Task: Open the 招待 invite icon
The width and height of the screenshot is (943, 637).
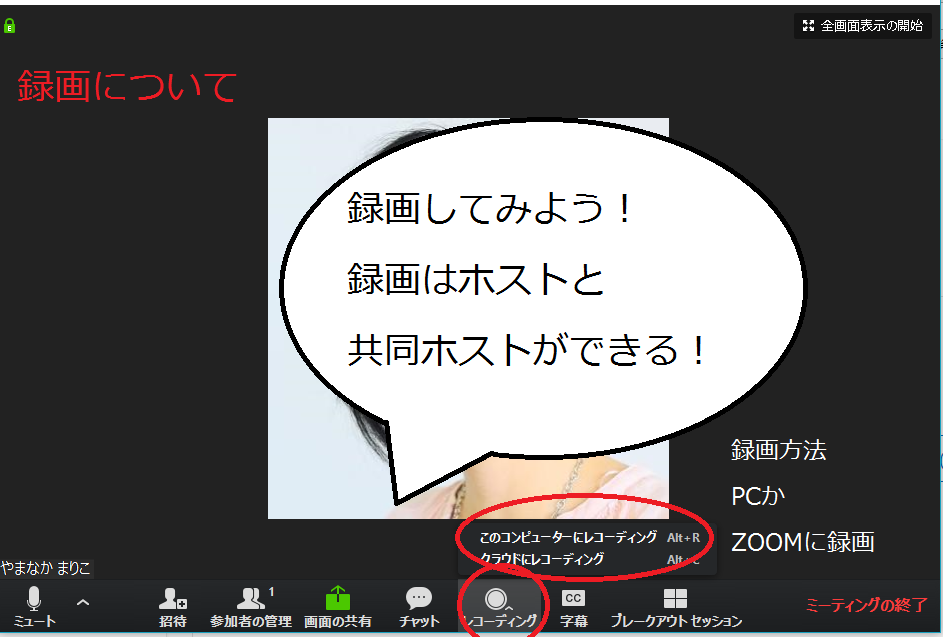Action: tap(173, 607)
